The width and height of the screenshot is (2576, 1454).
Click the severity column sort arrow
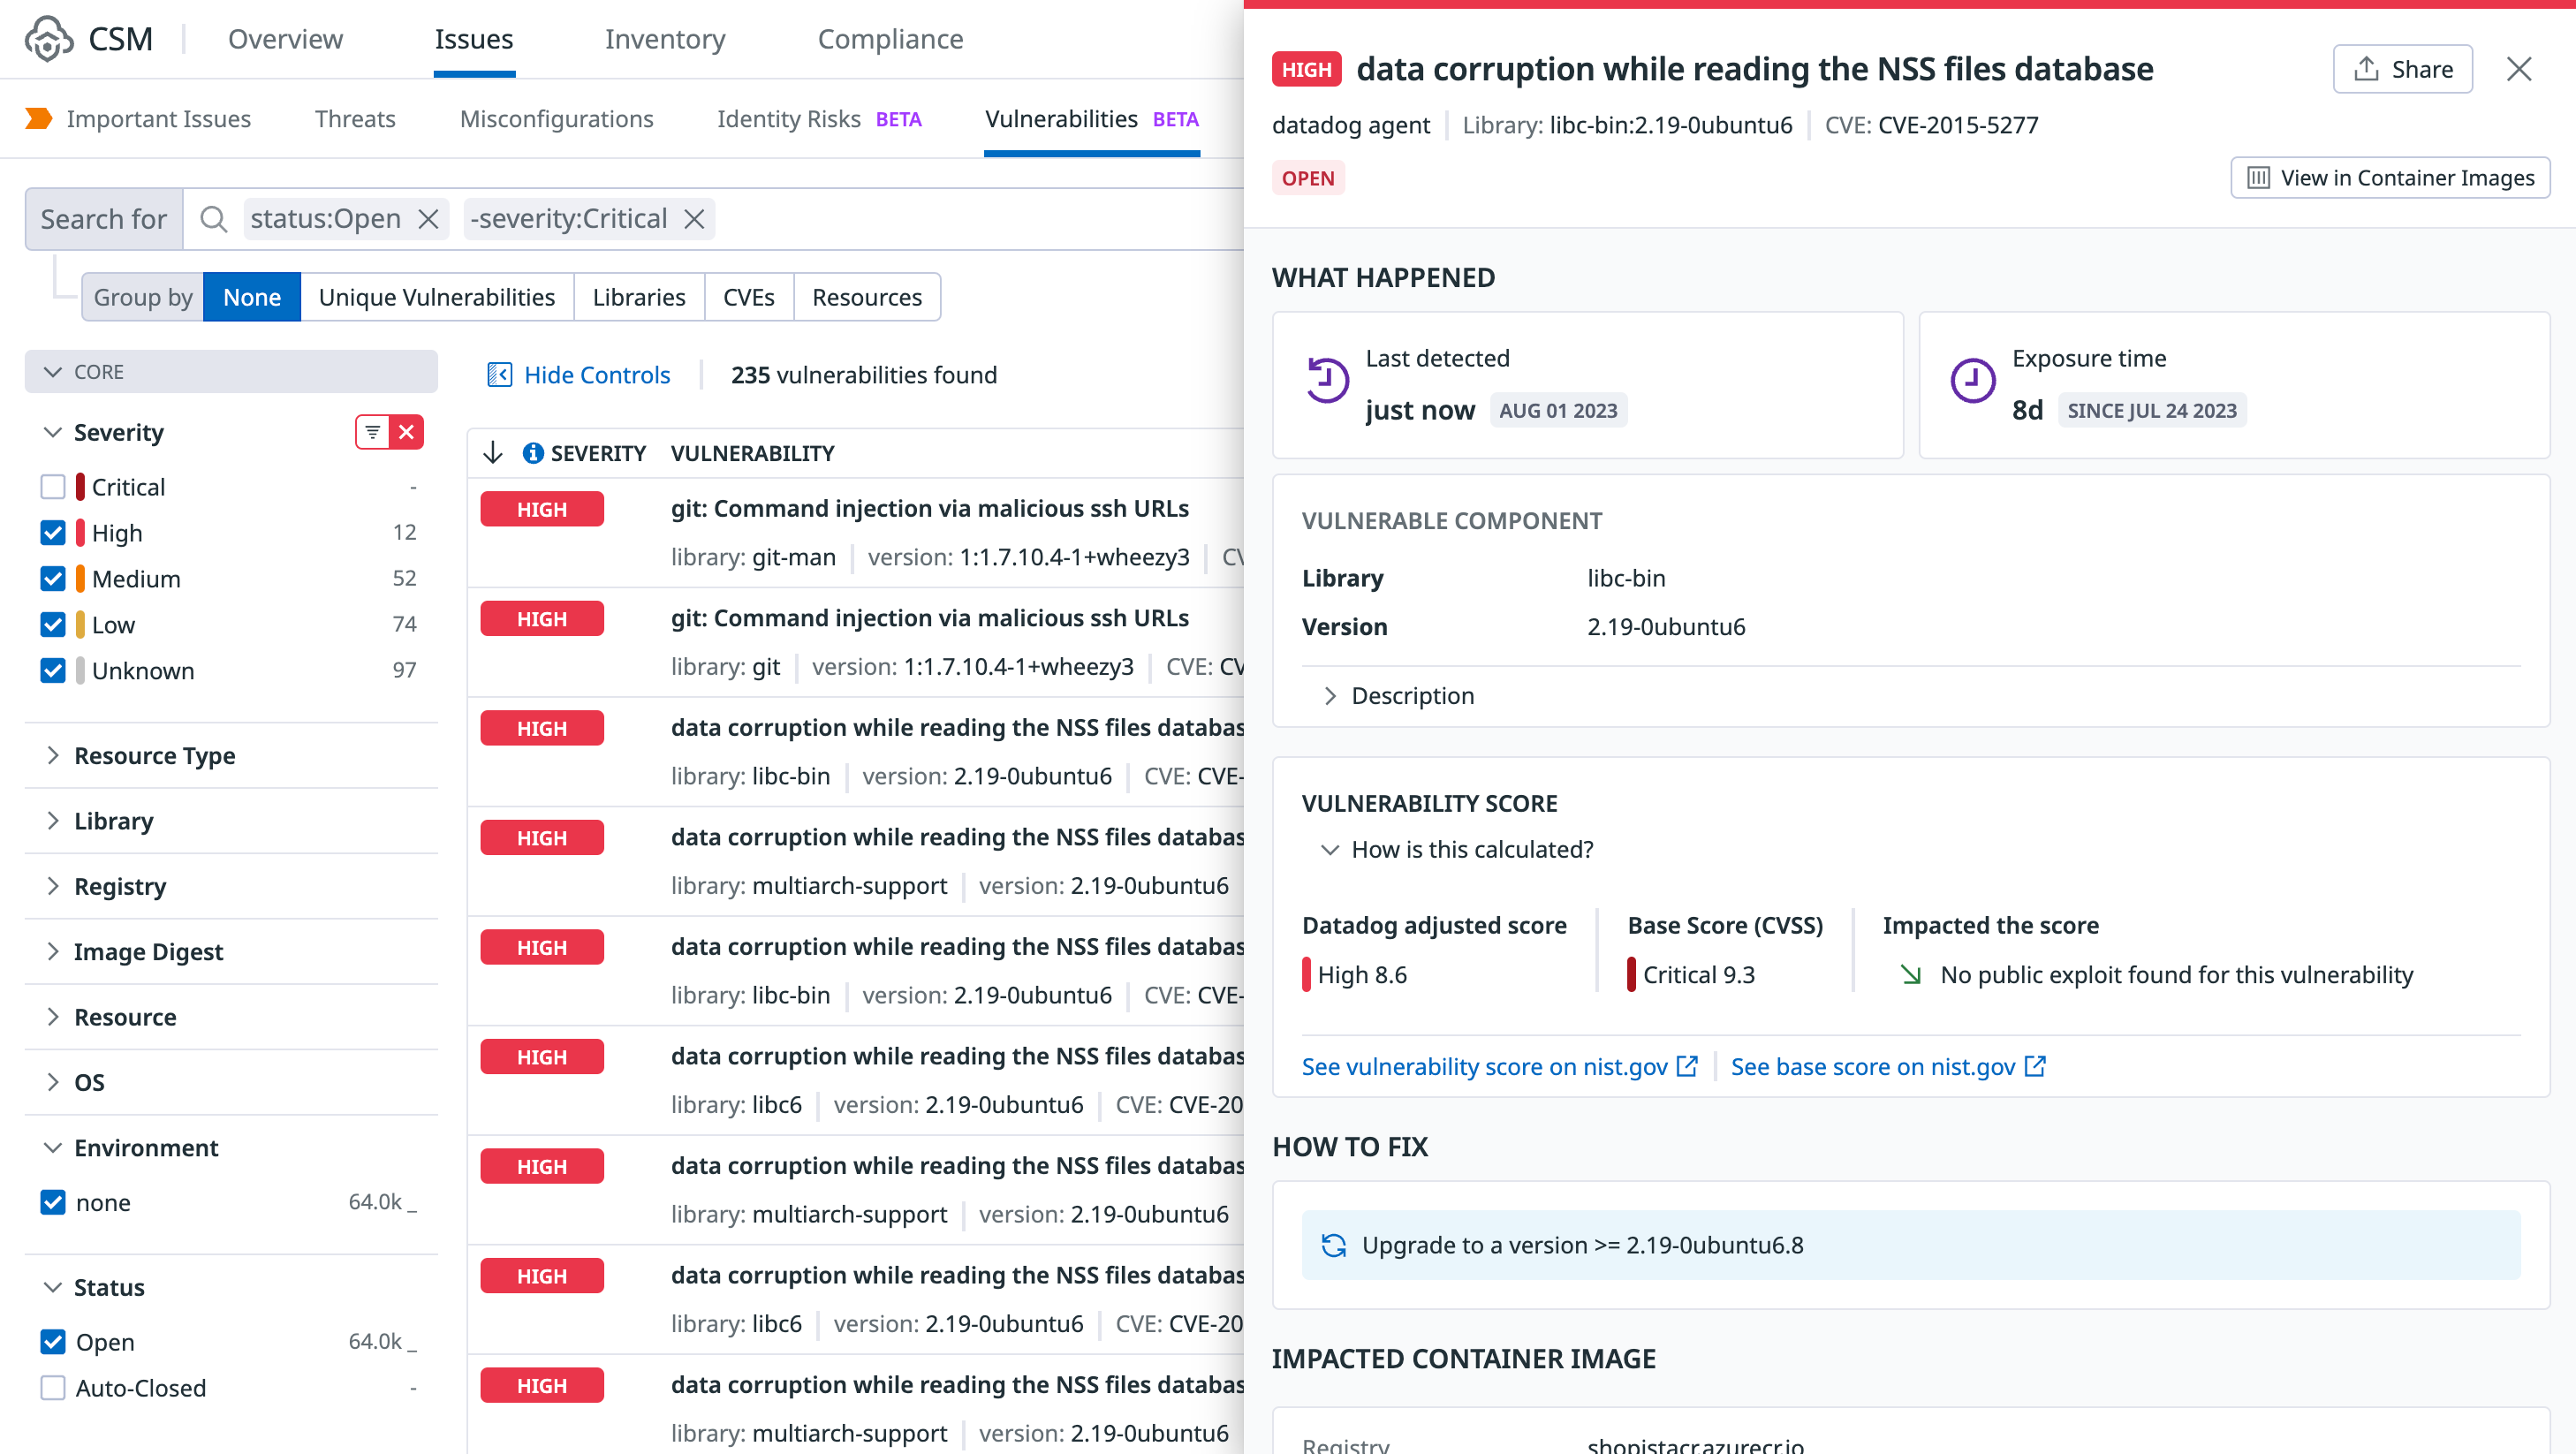coord(493,453)
